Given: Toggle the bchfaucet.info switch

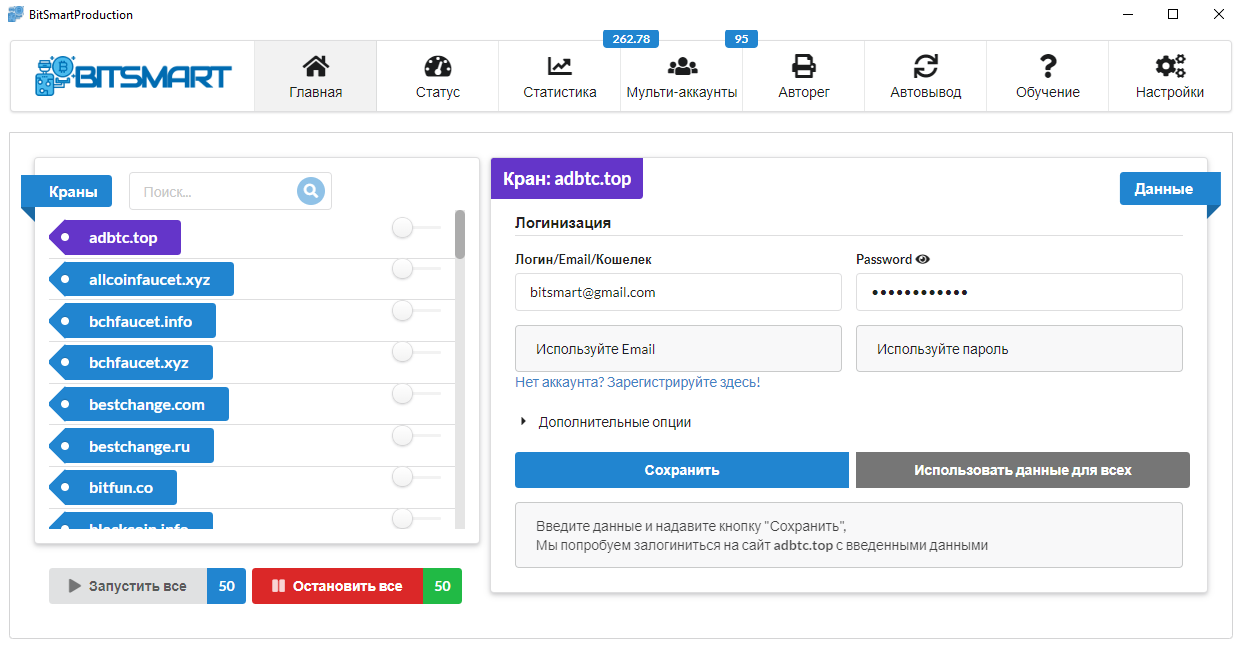Looking at the screenshot, I should [x=416, y=311].
